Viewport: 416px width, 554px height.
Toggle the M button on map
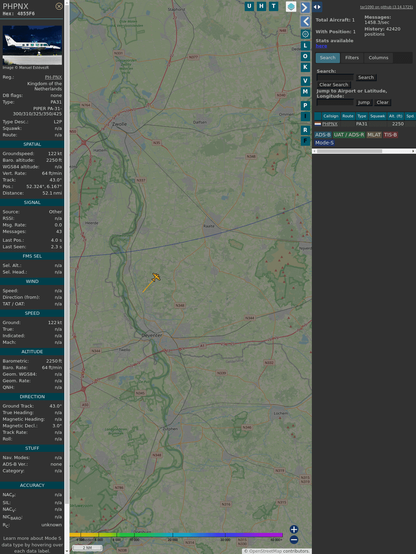[x=305, y=92]
